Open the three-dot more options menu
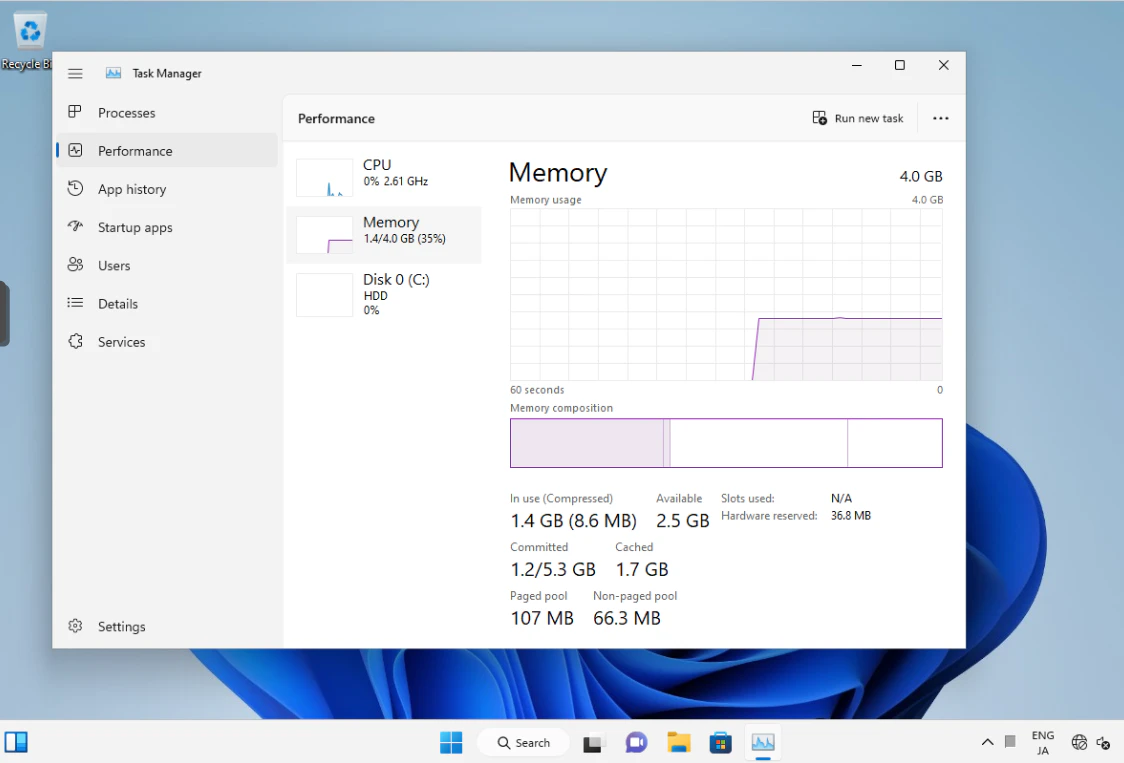1124x763 pixels. (x=940, y=118)
